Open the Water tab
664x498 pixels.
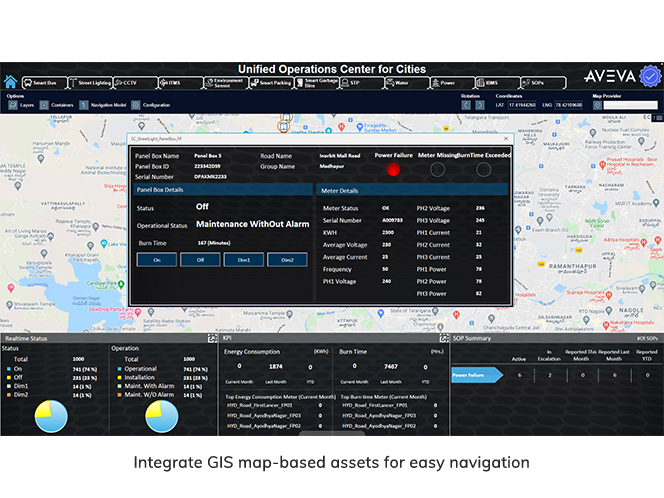pyautogui.click(x=407, y=83)
